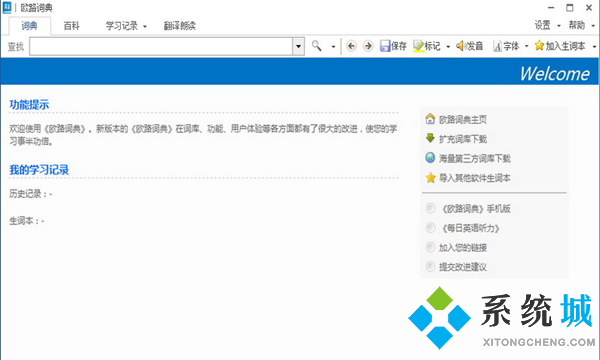Viewport: 600px width, 360px height.
Task: Click the 功能提示 heading
Action: click(29, 104)
